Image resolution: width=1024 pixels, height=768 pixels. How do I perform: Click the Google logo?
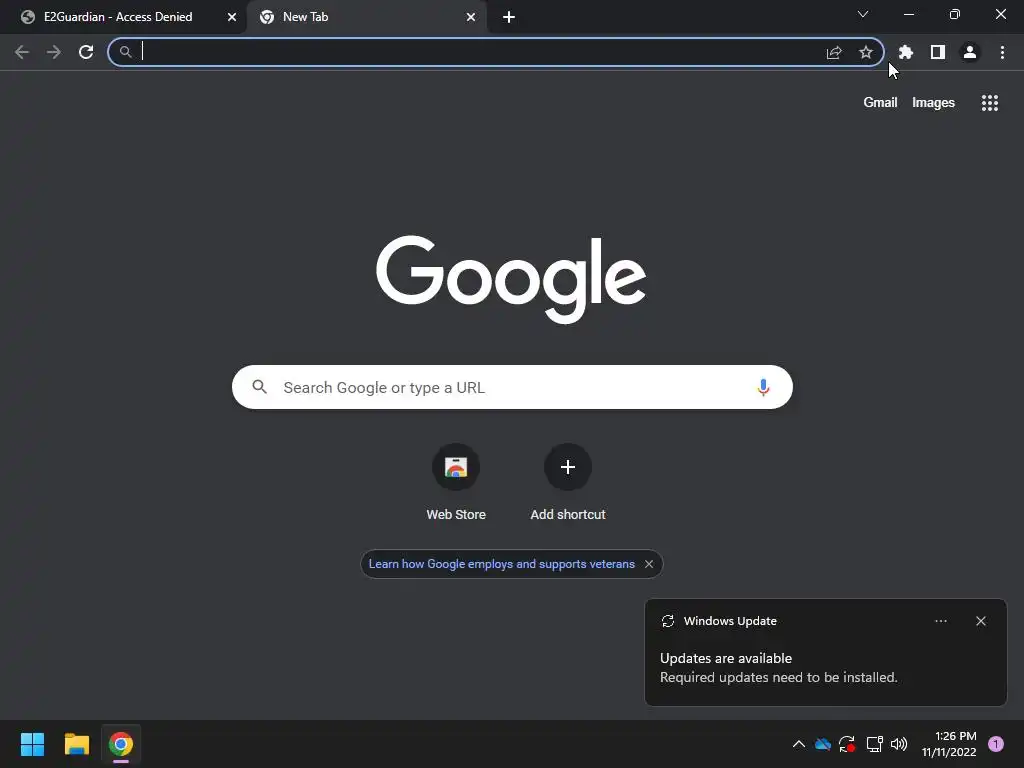[x=511, y=280]
